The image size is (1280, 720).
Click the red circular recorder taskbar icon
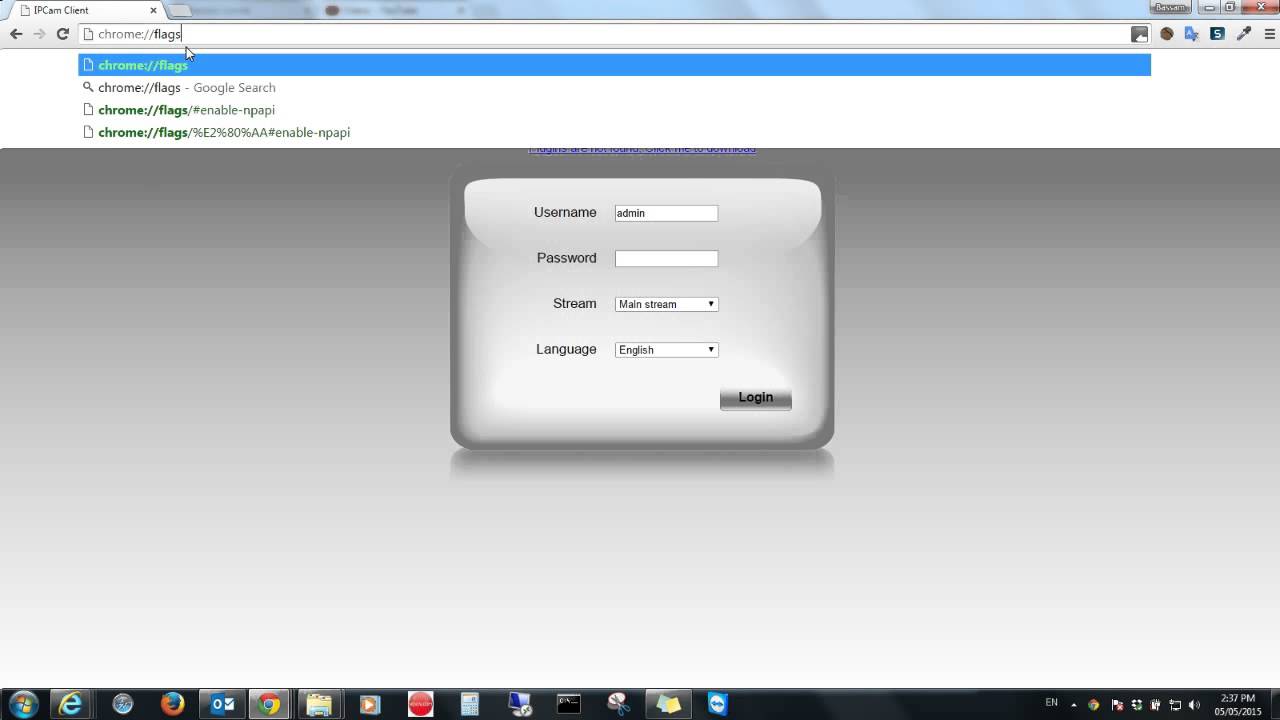click(x=420, y=704)
